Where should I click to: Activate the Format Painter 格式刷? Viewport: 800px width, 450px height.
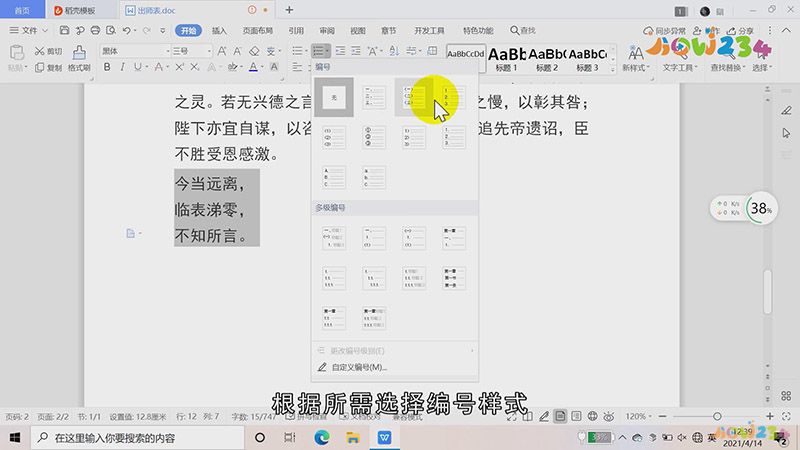tap(79, 59)
